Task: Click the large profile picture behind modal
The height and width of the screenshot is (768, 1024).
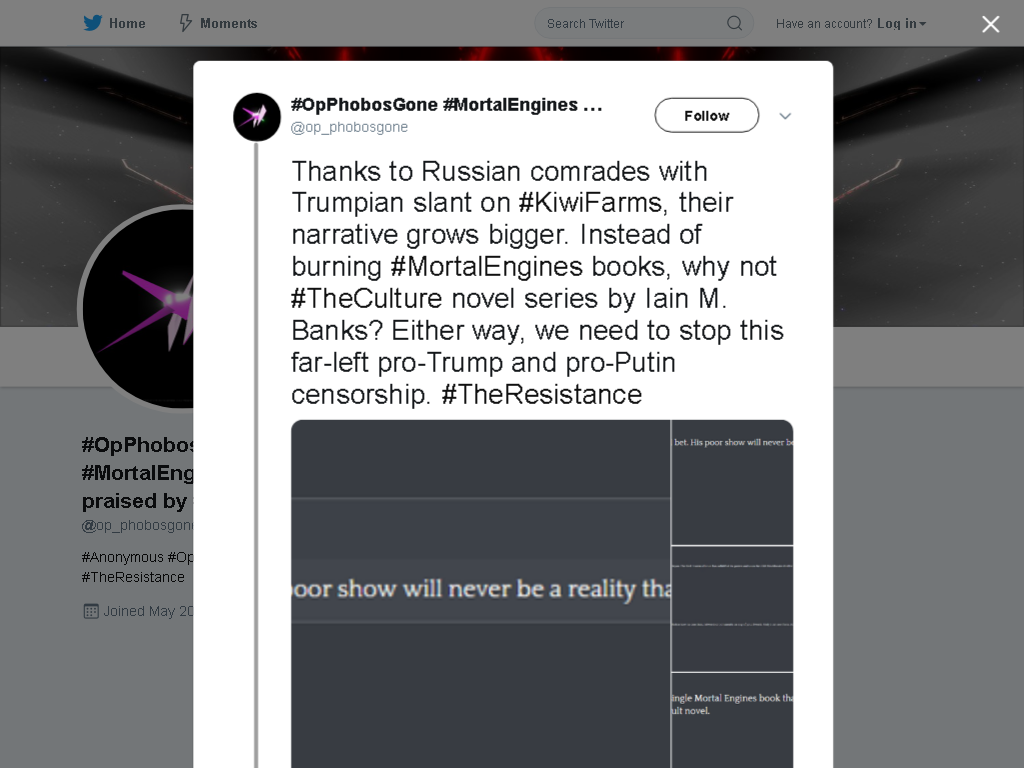Action: point(137,308)
